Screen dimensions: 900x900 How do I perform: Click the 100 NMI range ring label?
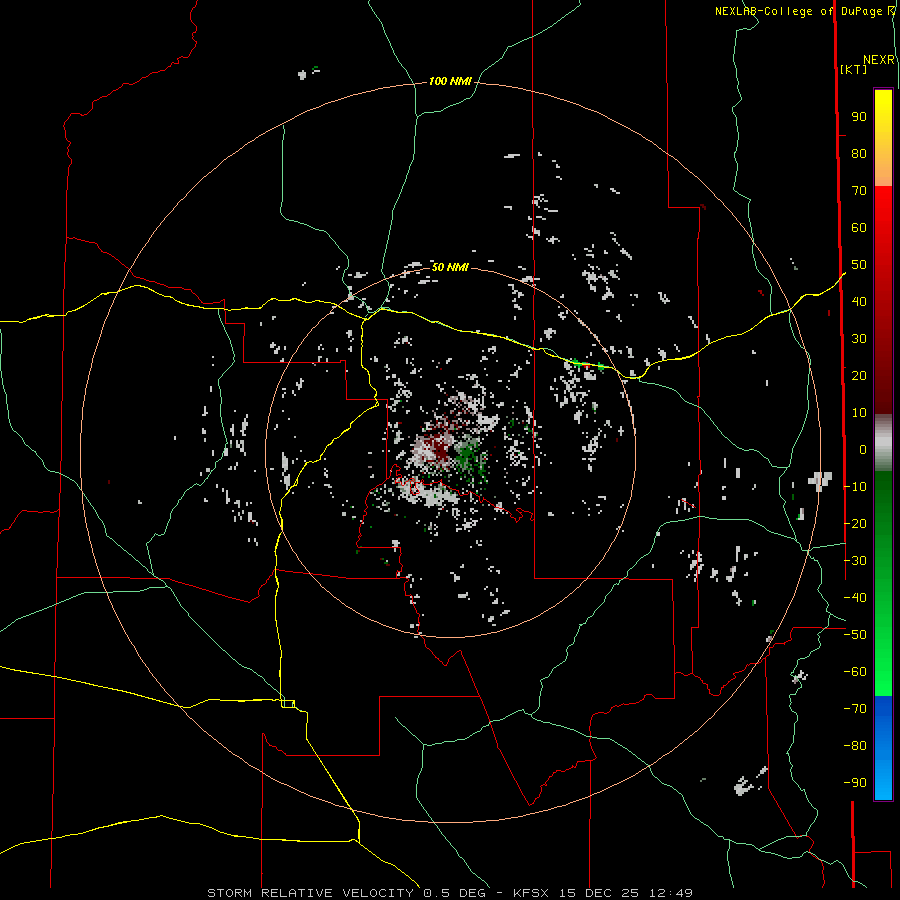[x=450, y=82]
